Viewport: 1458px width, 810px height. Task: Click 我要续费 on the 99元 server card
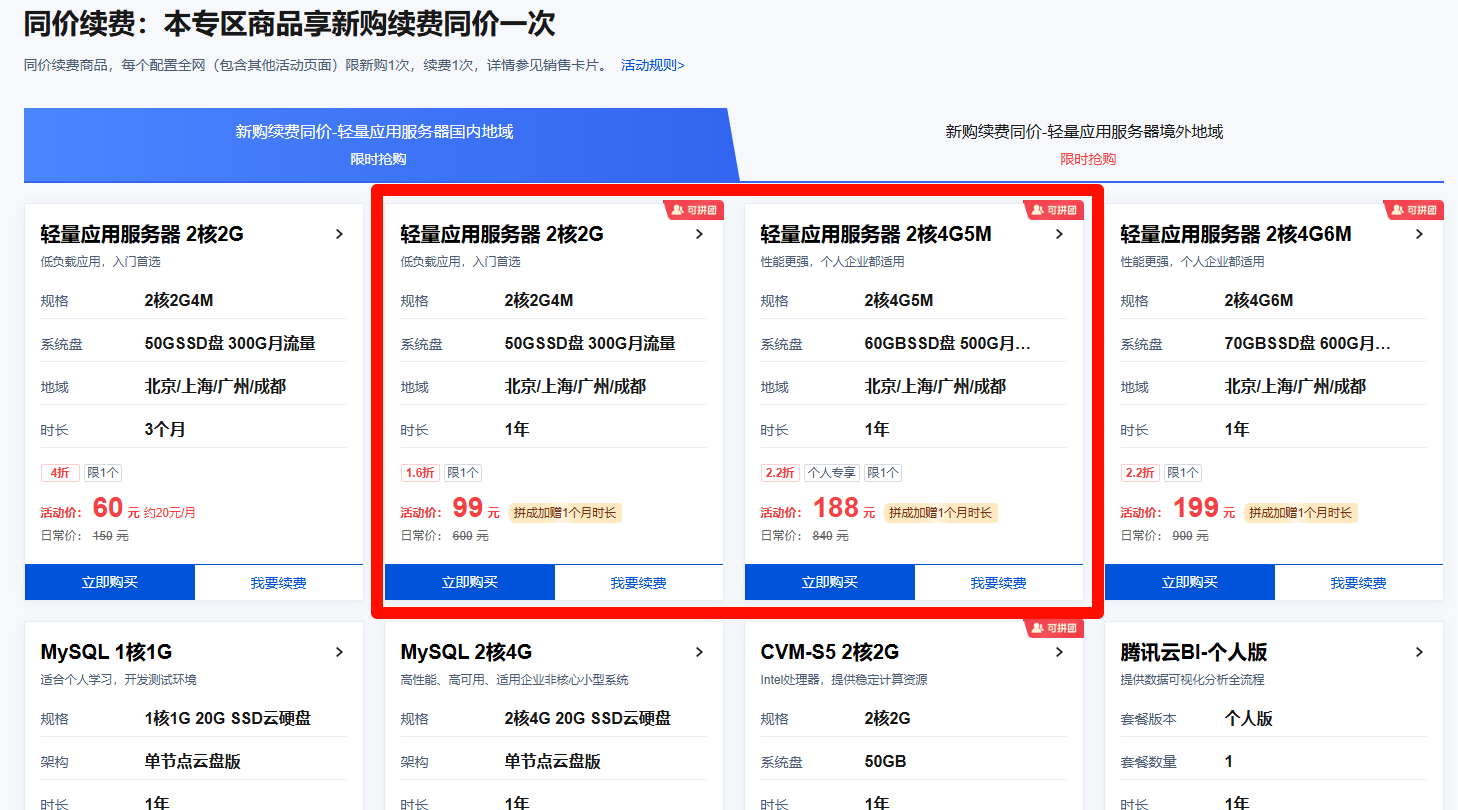pos(638,583)
